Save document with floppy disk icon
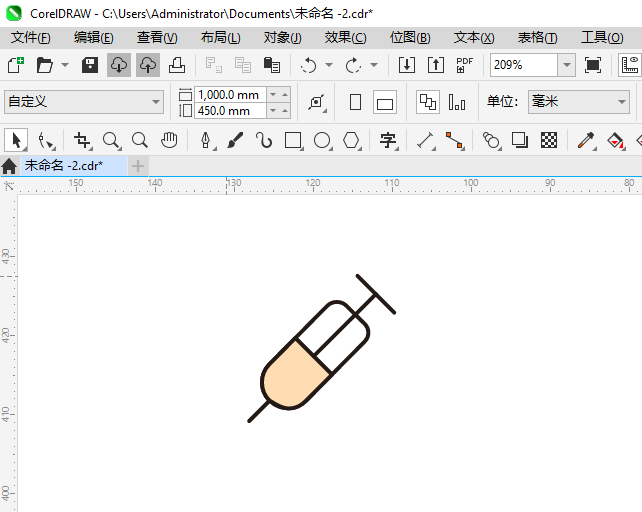Viewport: 642px width, 512px height. pyautogui.click(x=90, y=65)
